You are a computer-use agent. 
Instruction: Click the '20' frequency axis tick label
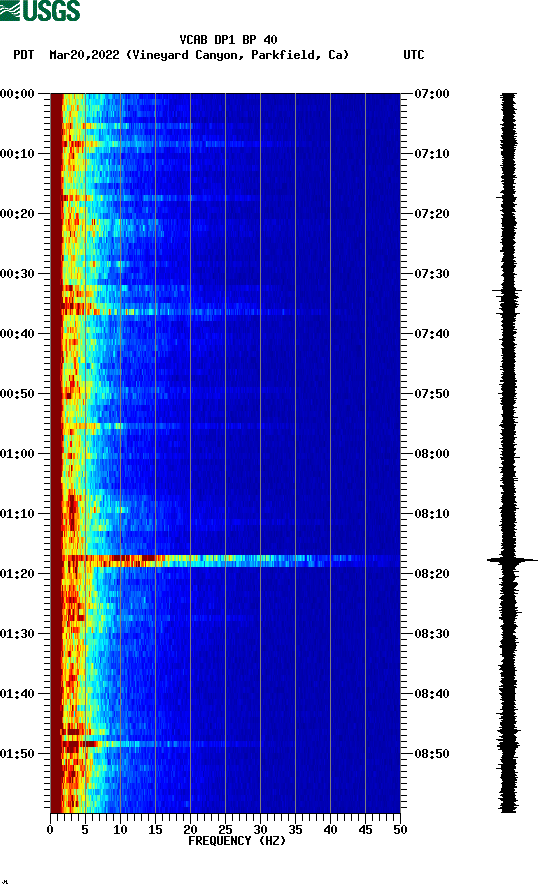(x=190, y=830)
